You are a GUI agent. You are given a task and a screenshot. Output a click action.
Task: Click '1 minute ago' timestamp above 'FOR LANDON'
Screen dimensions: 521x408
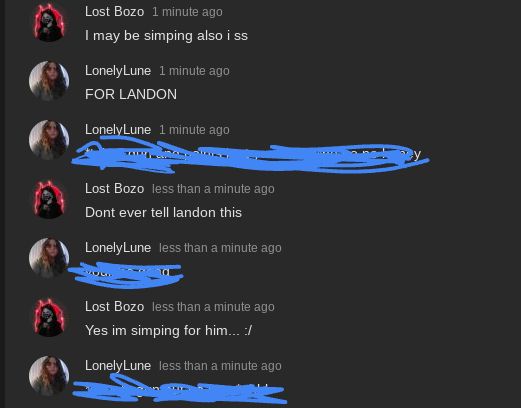coord(194,71)
